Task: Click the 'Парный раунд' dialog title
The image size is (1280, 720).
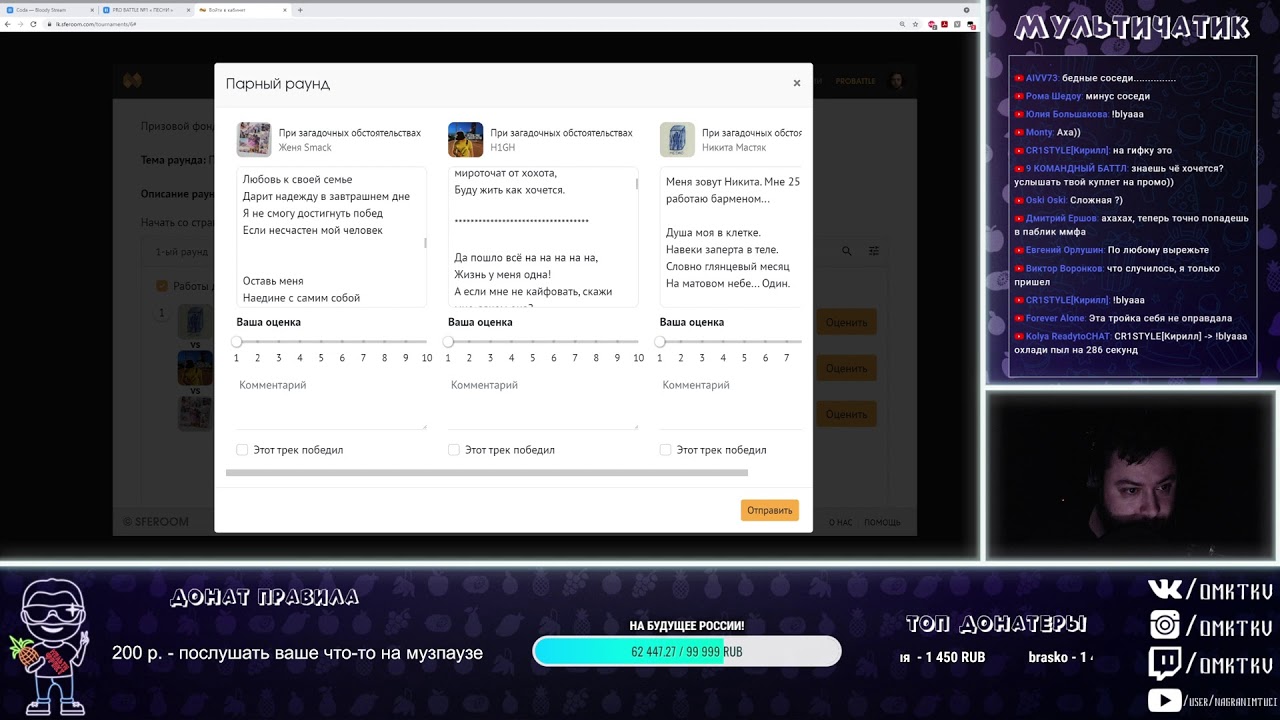Action: pyautogui.click(x=278, y=84)
